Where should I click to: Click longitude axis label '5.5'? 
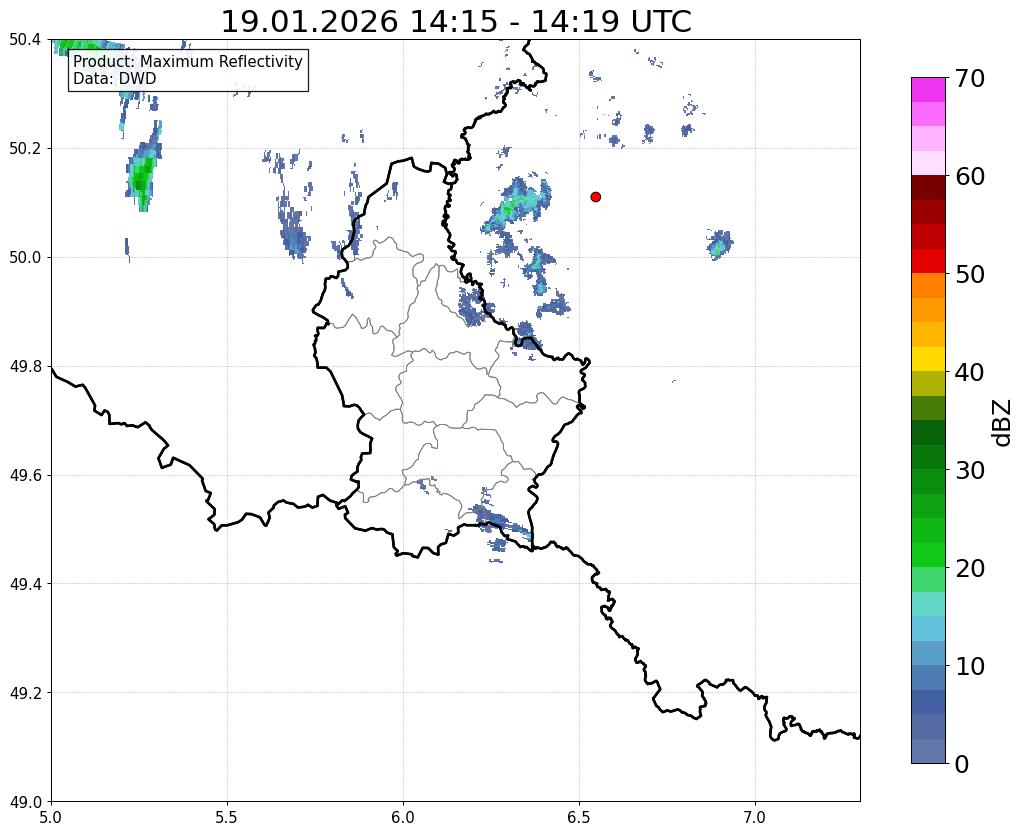pyautogui.click(x=227, y=817)
